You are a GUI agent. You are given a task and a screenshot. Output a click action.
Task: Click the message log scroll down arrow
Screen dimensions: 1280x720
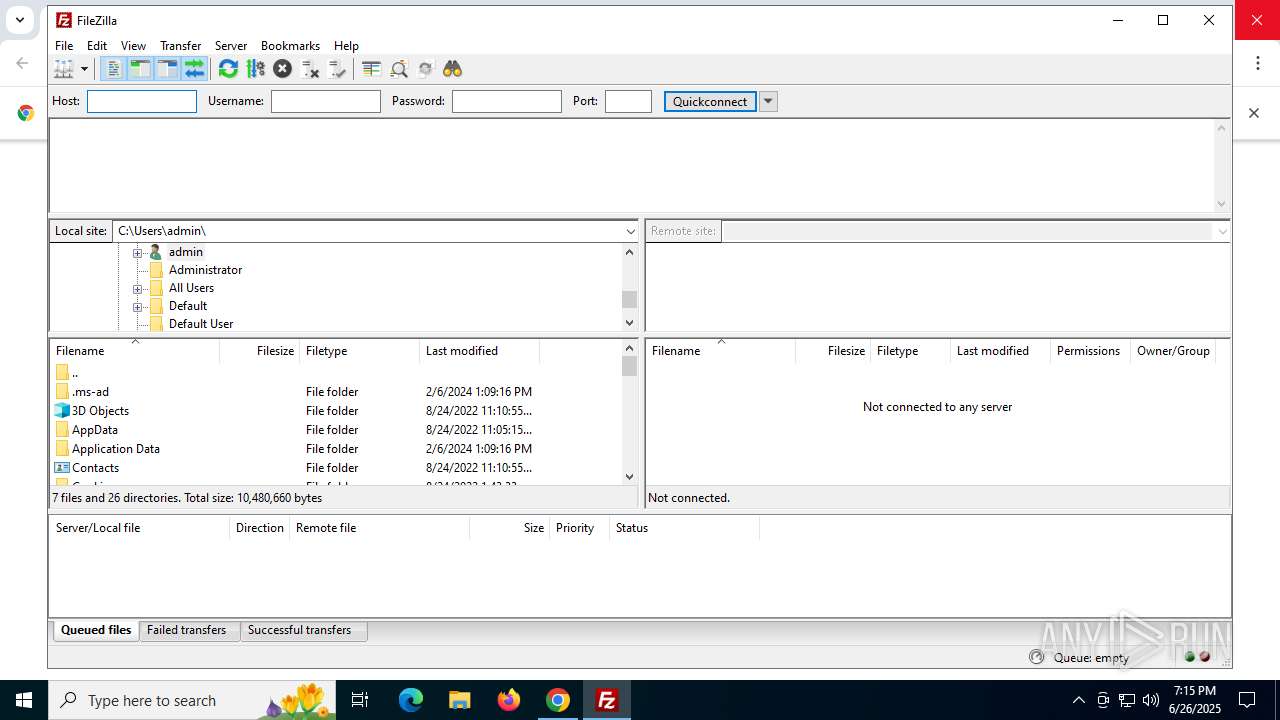point(1221,204)
